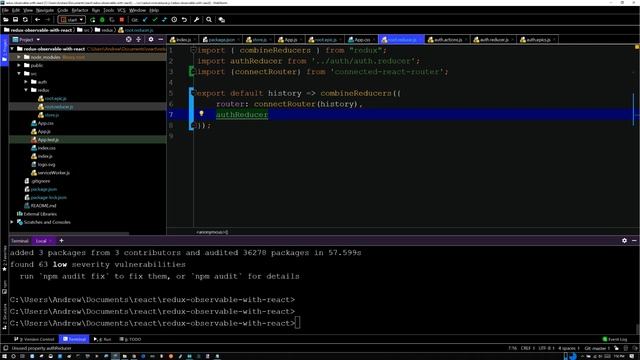Expand the node_modules folder
Image resolution: width=640 pixels, height=360 pixels.
pos(19,57)
